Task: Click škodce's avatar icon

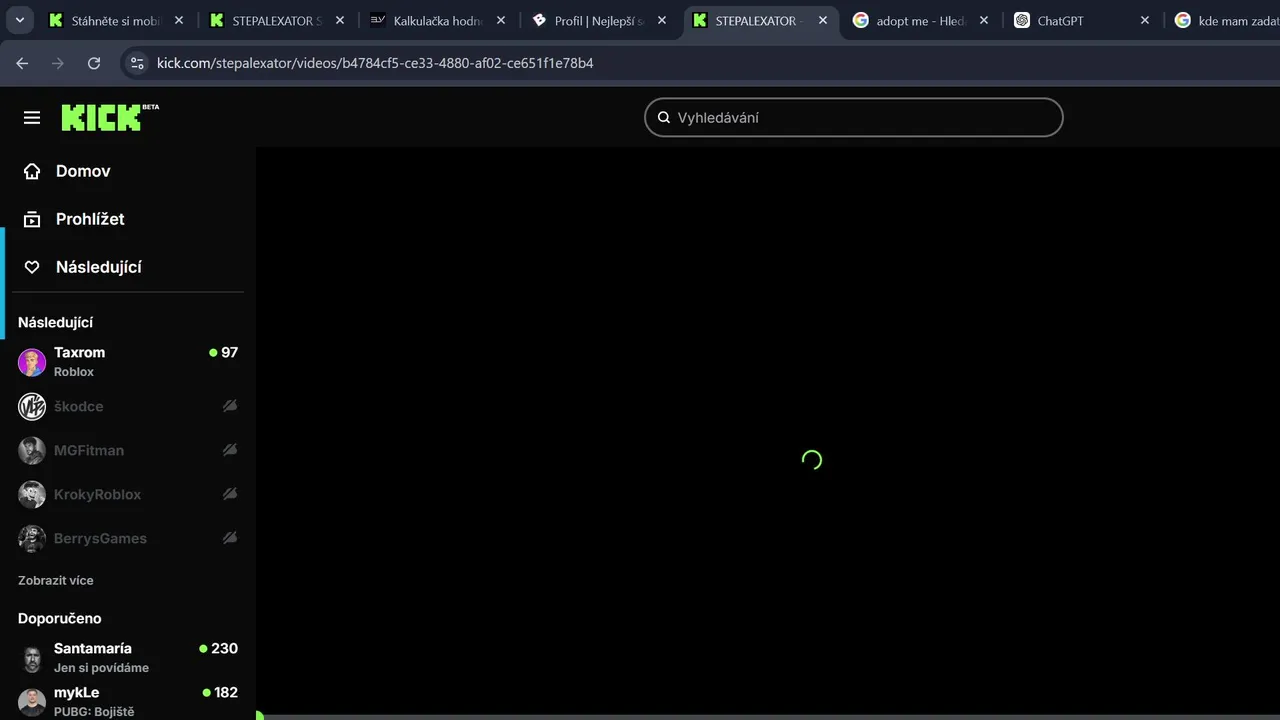Action: (x=32, y=406)
